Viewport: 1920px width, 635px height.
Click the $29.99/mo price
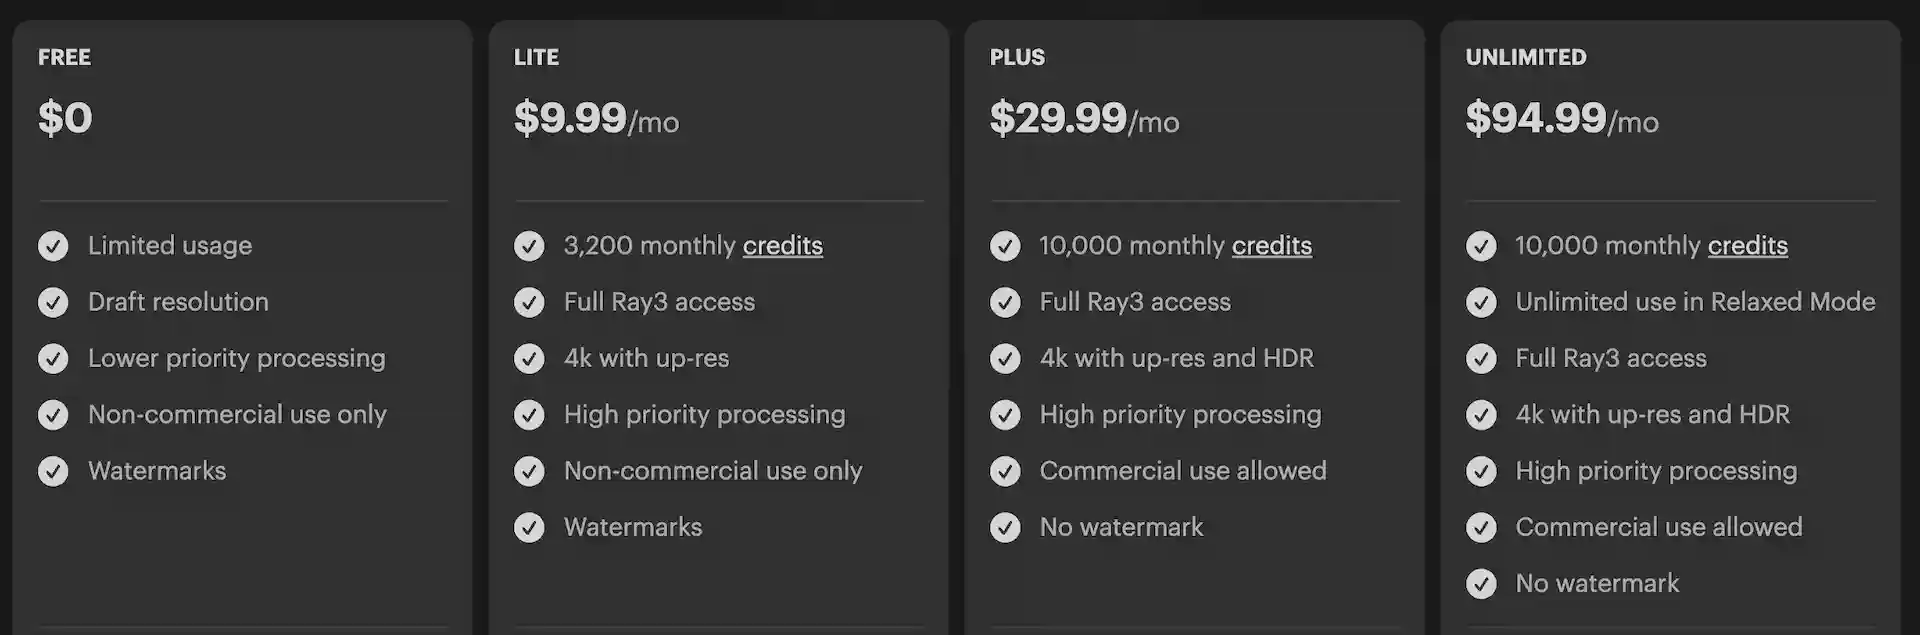1084,119
